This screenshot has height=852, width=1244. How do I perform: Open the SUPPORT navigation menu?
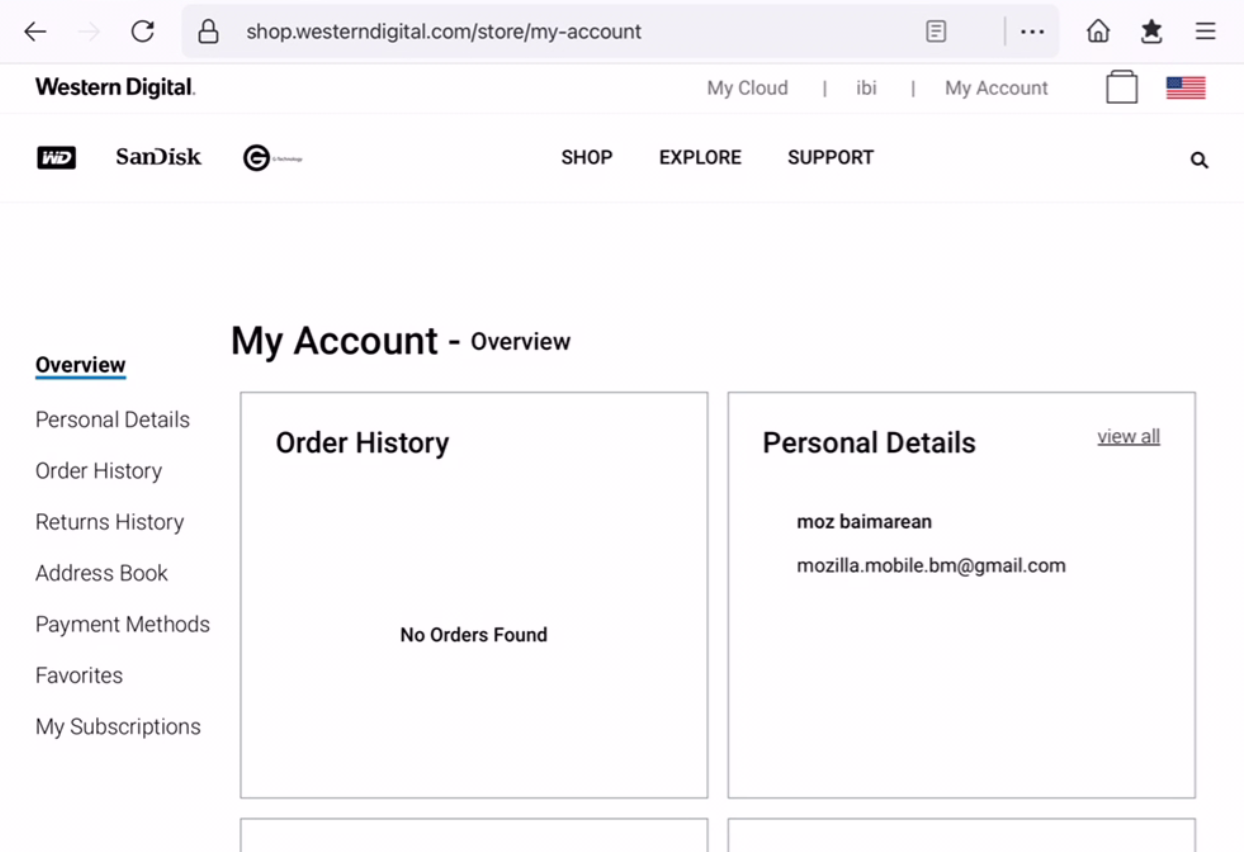[830, 157]
